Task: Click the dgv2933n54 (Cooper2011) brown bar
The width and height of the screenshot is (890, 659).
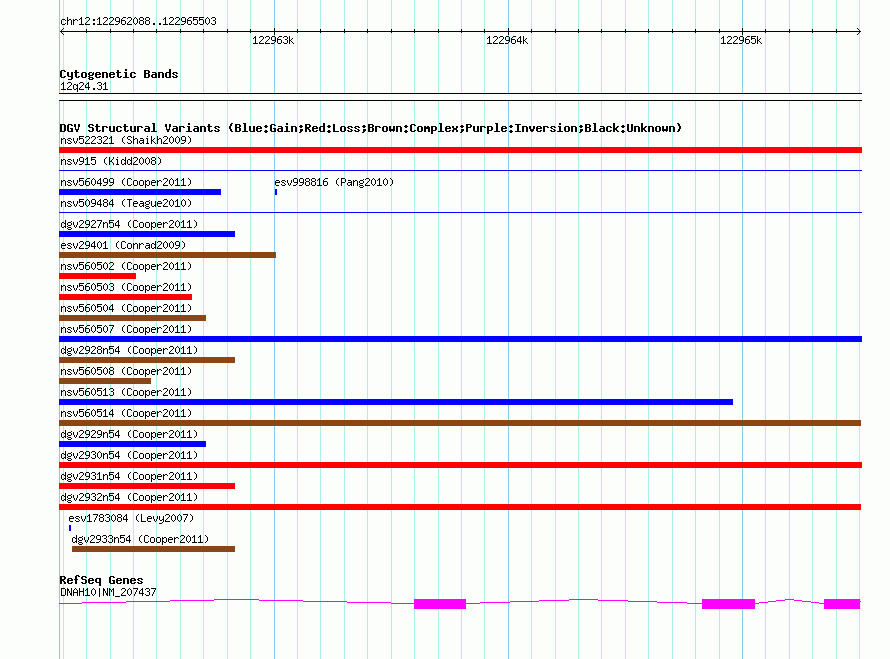Action: 153,549
